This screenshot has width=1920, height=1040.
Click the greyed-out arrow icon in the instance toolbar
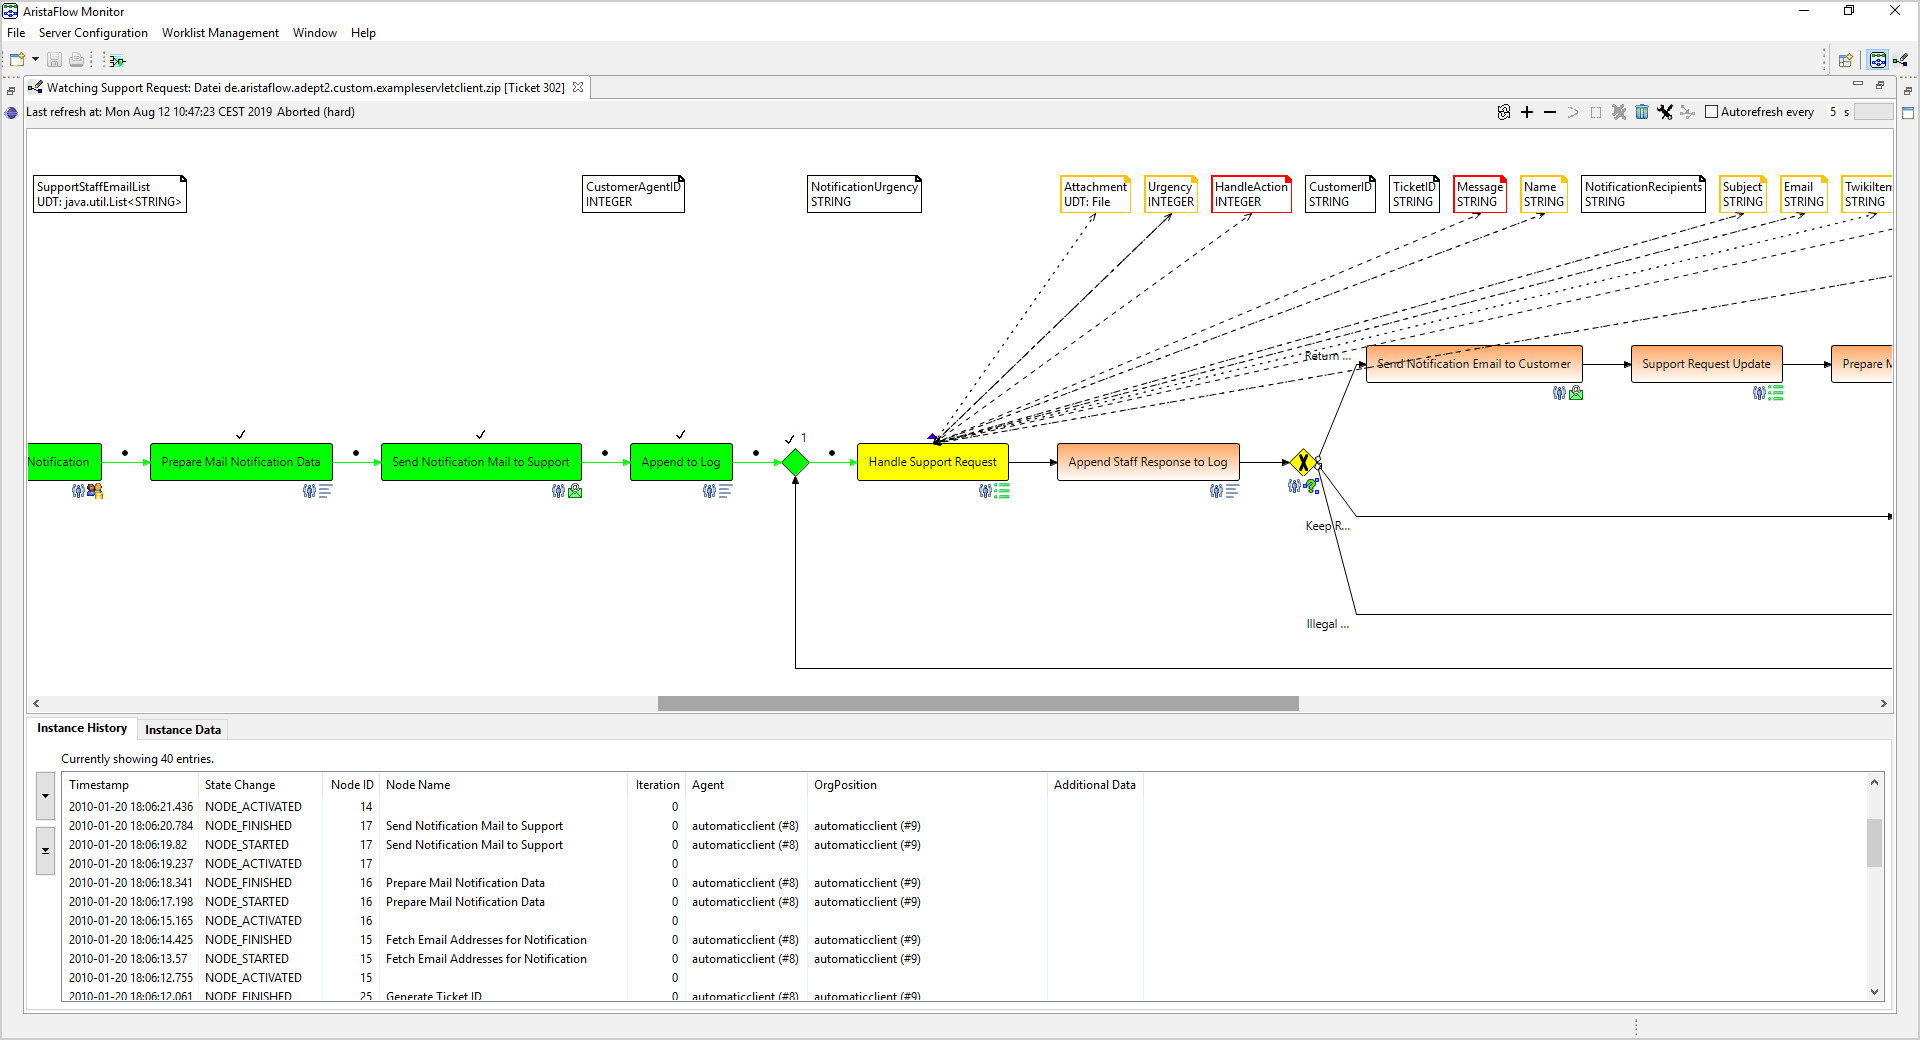coord(1573,112)
